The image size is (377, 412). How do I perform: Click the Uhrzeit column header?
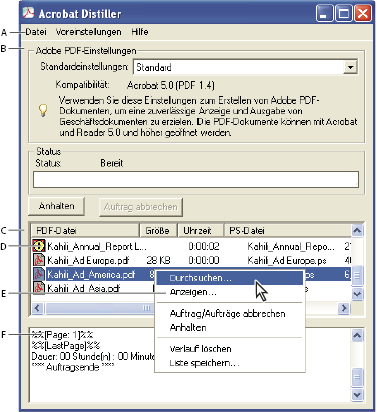(x=200, y=230)
